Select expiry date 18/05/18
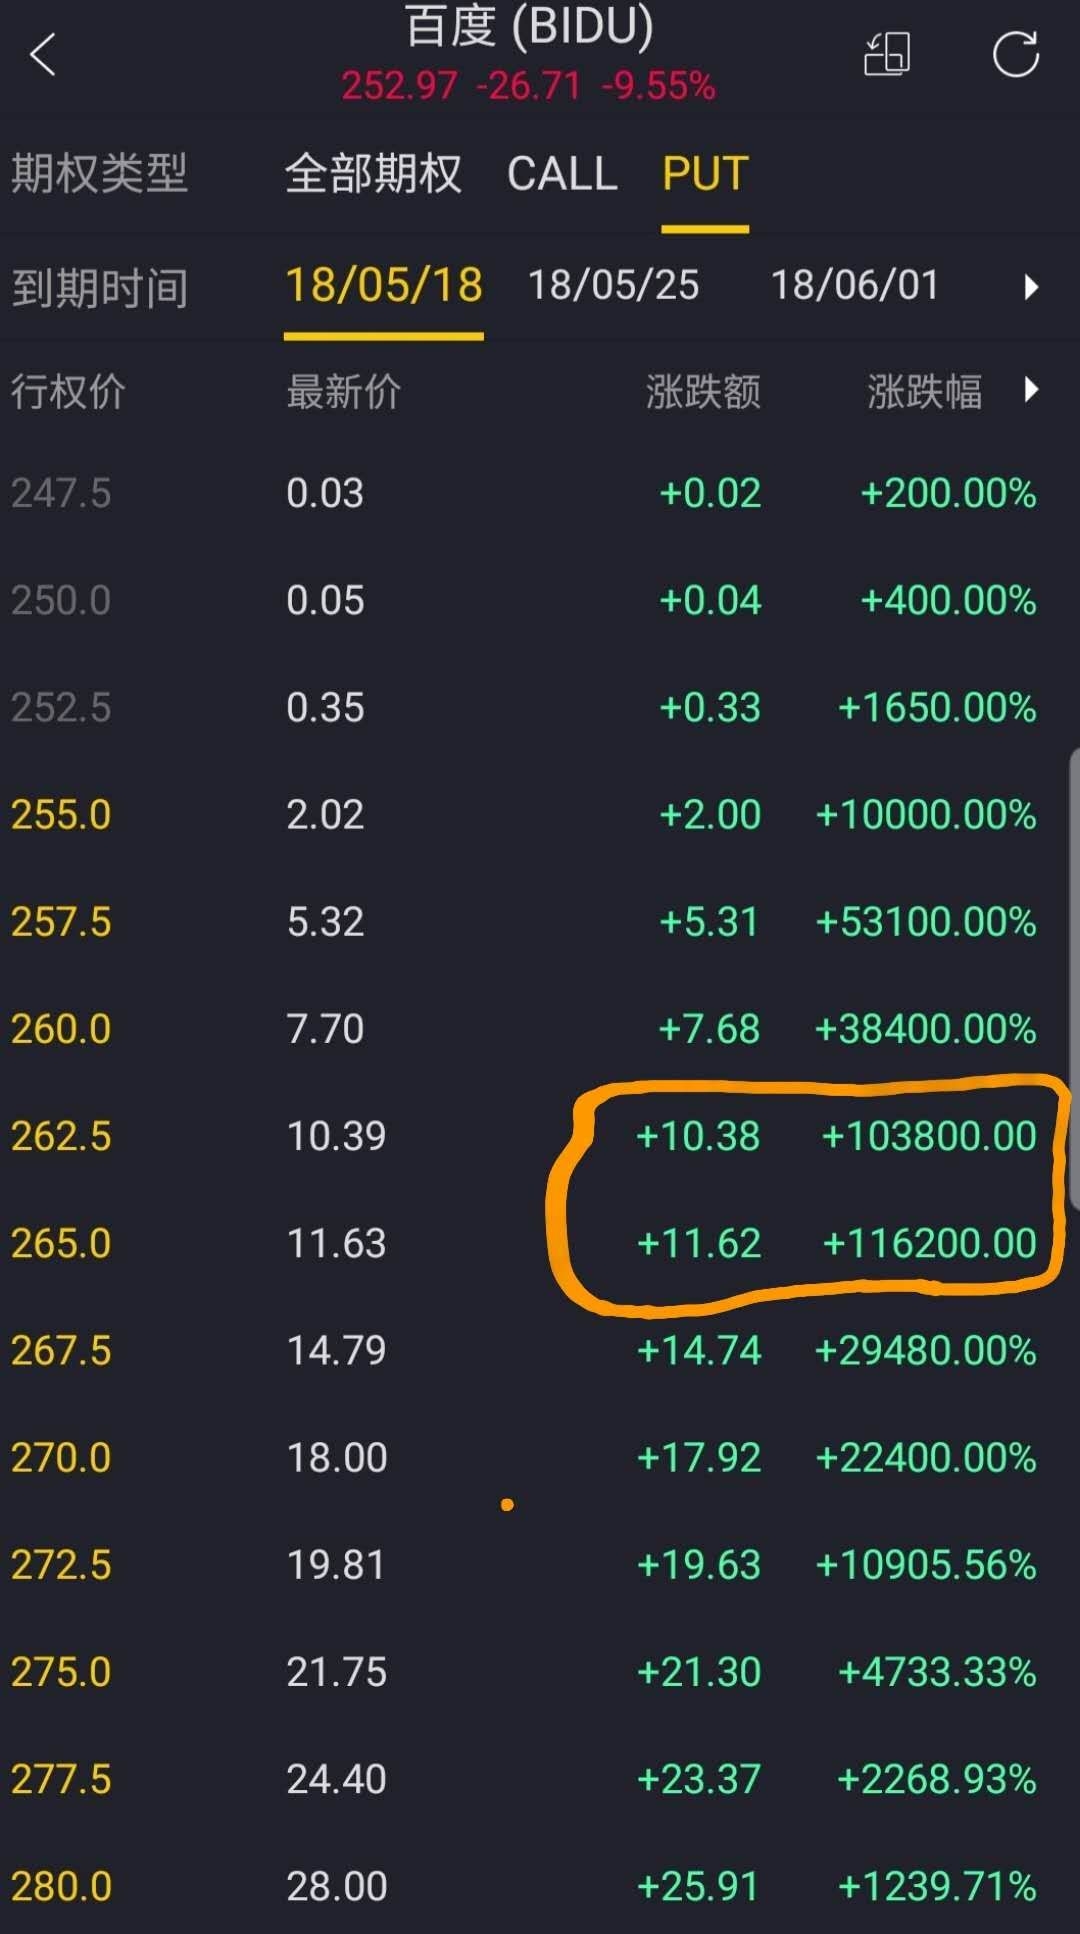Viewport: 1080px width, 1934px height. point(384,286)
